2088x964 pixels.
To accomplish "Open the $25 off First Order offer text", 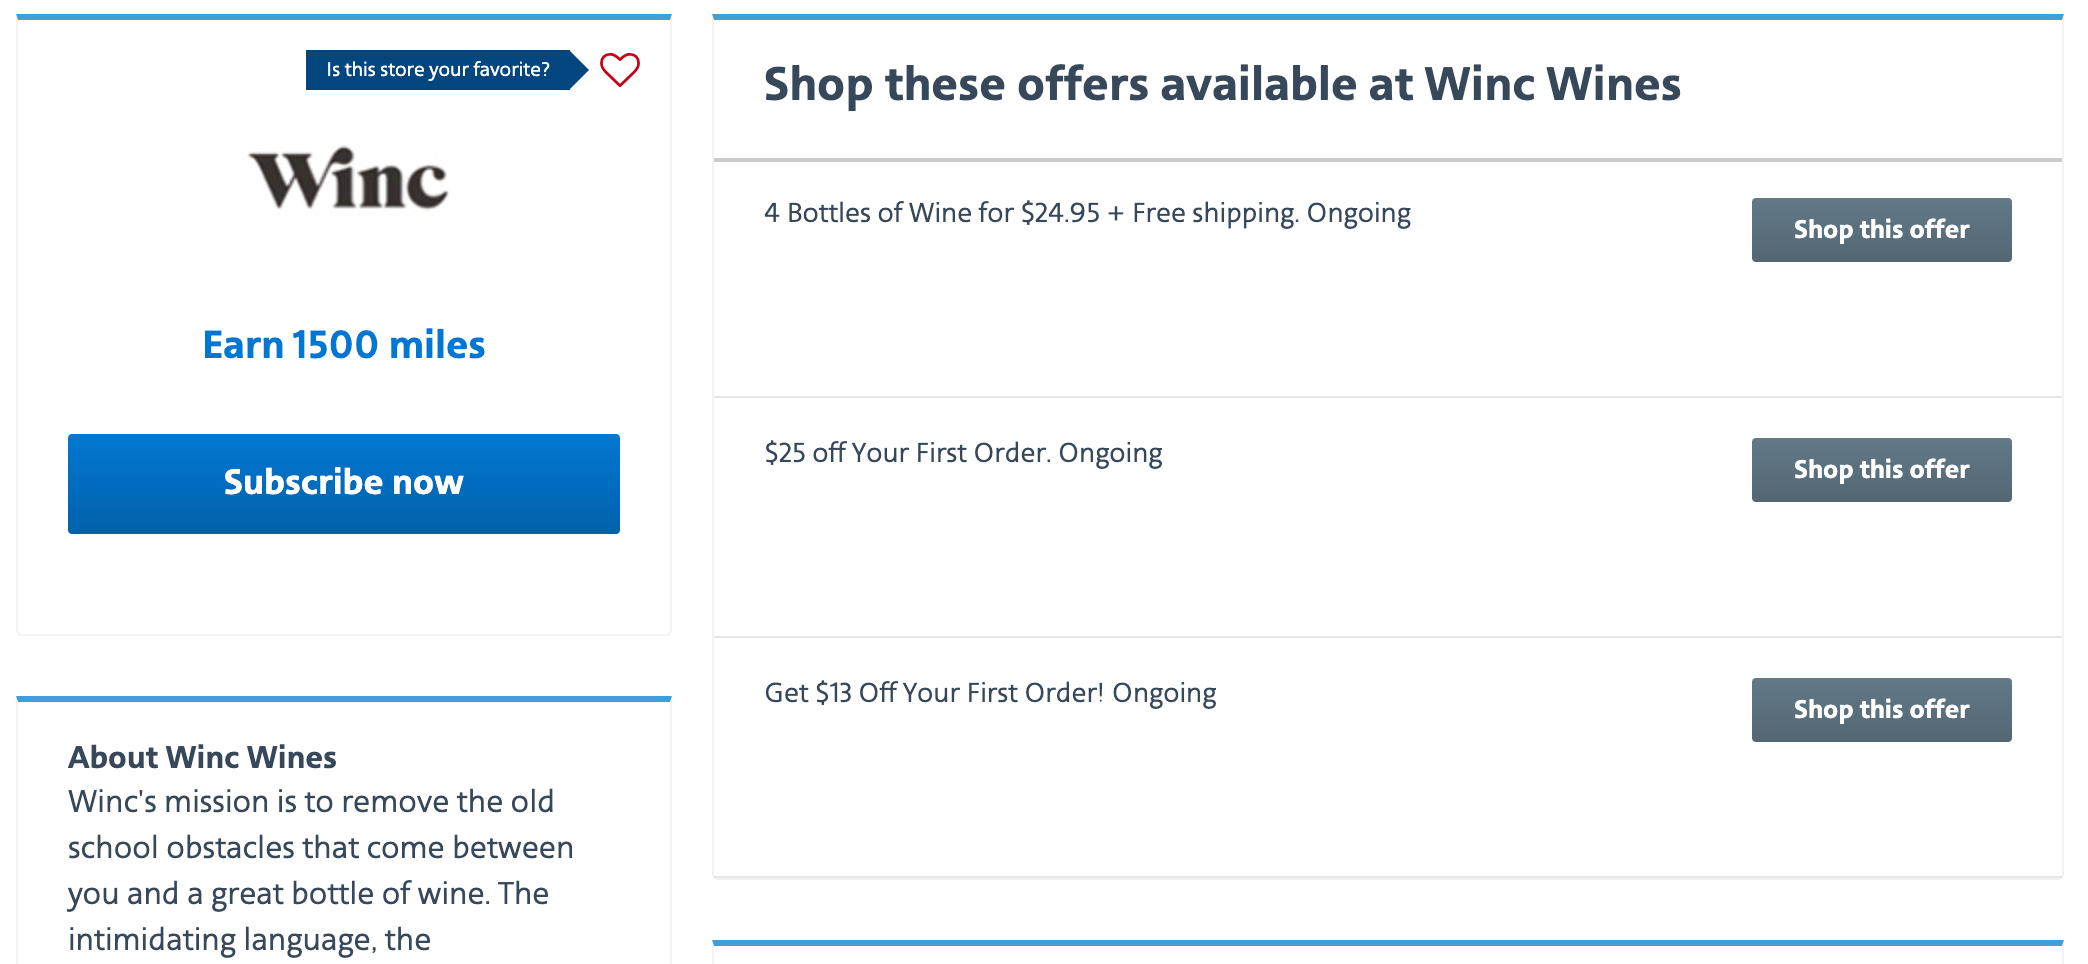I will click(x=962, y=452).
